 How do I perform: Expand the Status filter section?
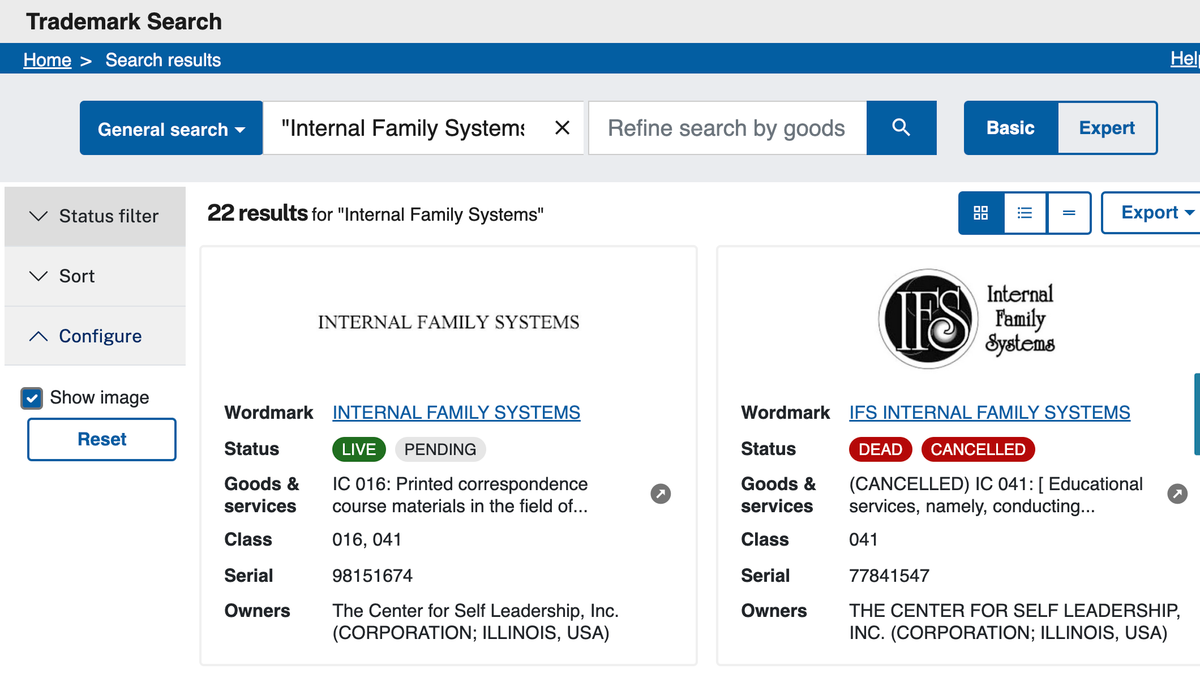click(95, 216)
